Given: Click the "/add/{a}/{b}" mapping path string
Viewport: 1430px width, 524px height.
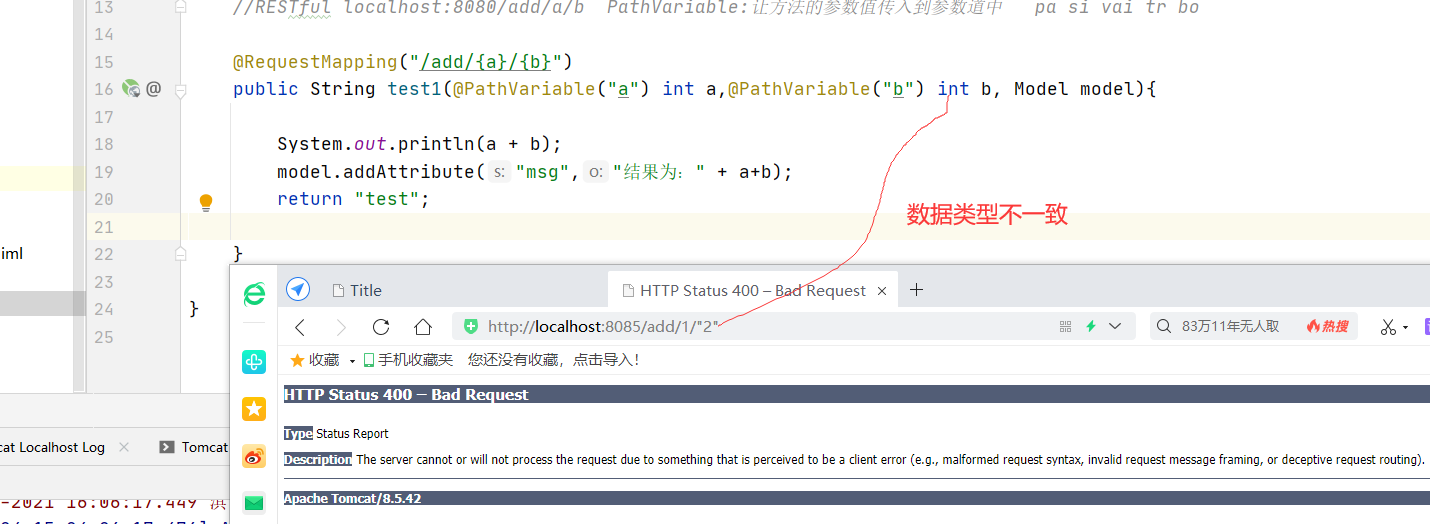Looking at the screenshot, I should pyautogui.click(x=484, y=62).
